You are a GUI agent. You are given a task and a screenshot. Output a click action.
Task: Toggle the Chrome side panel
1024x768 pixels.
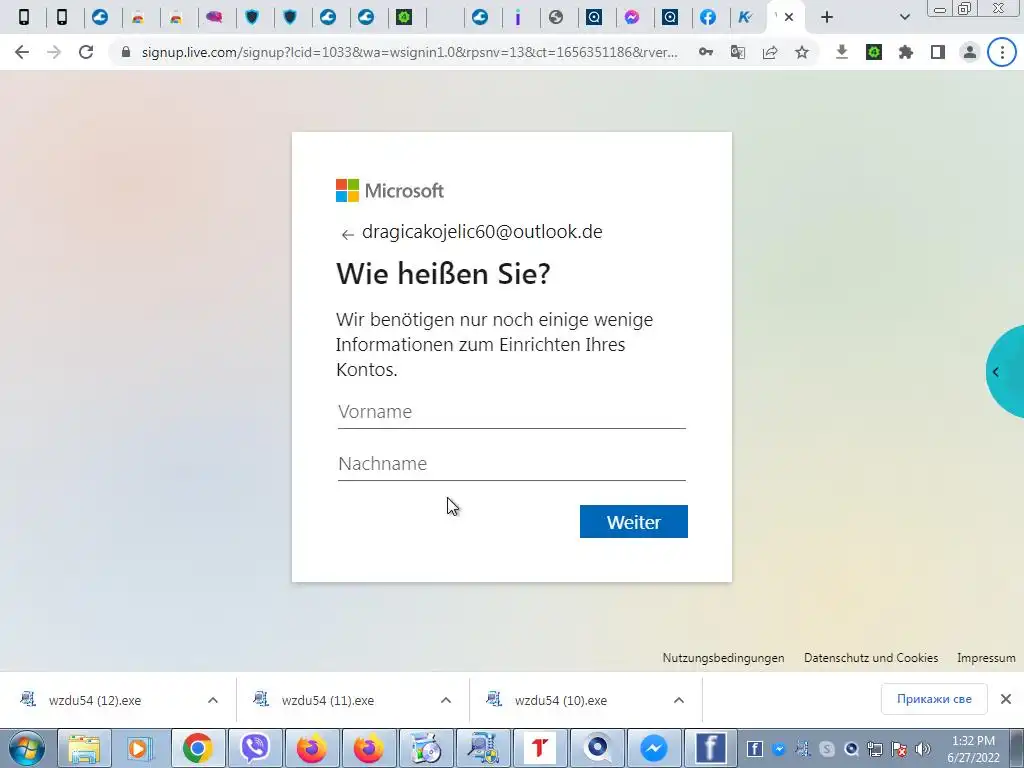[x=938, y=52]
